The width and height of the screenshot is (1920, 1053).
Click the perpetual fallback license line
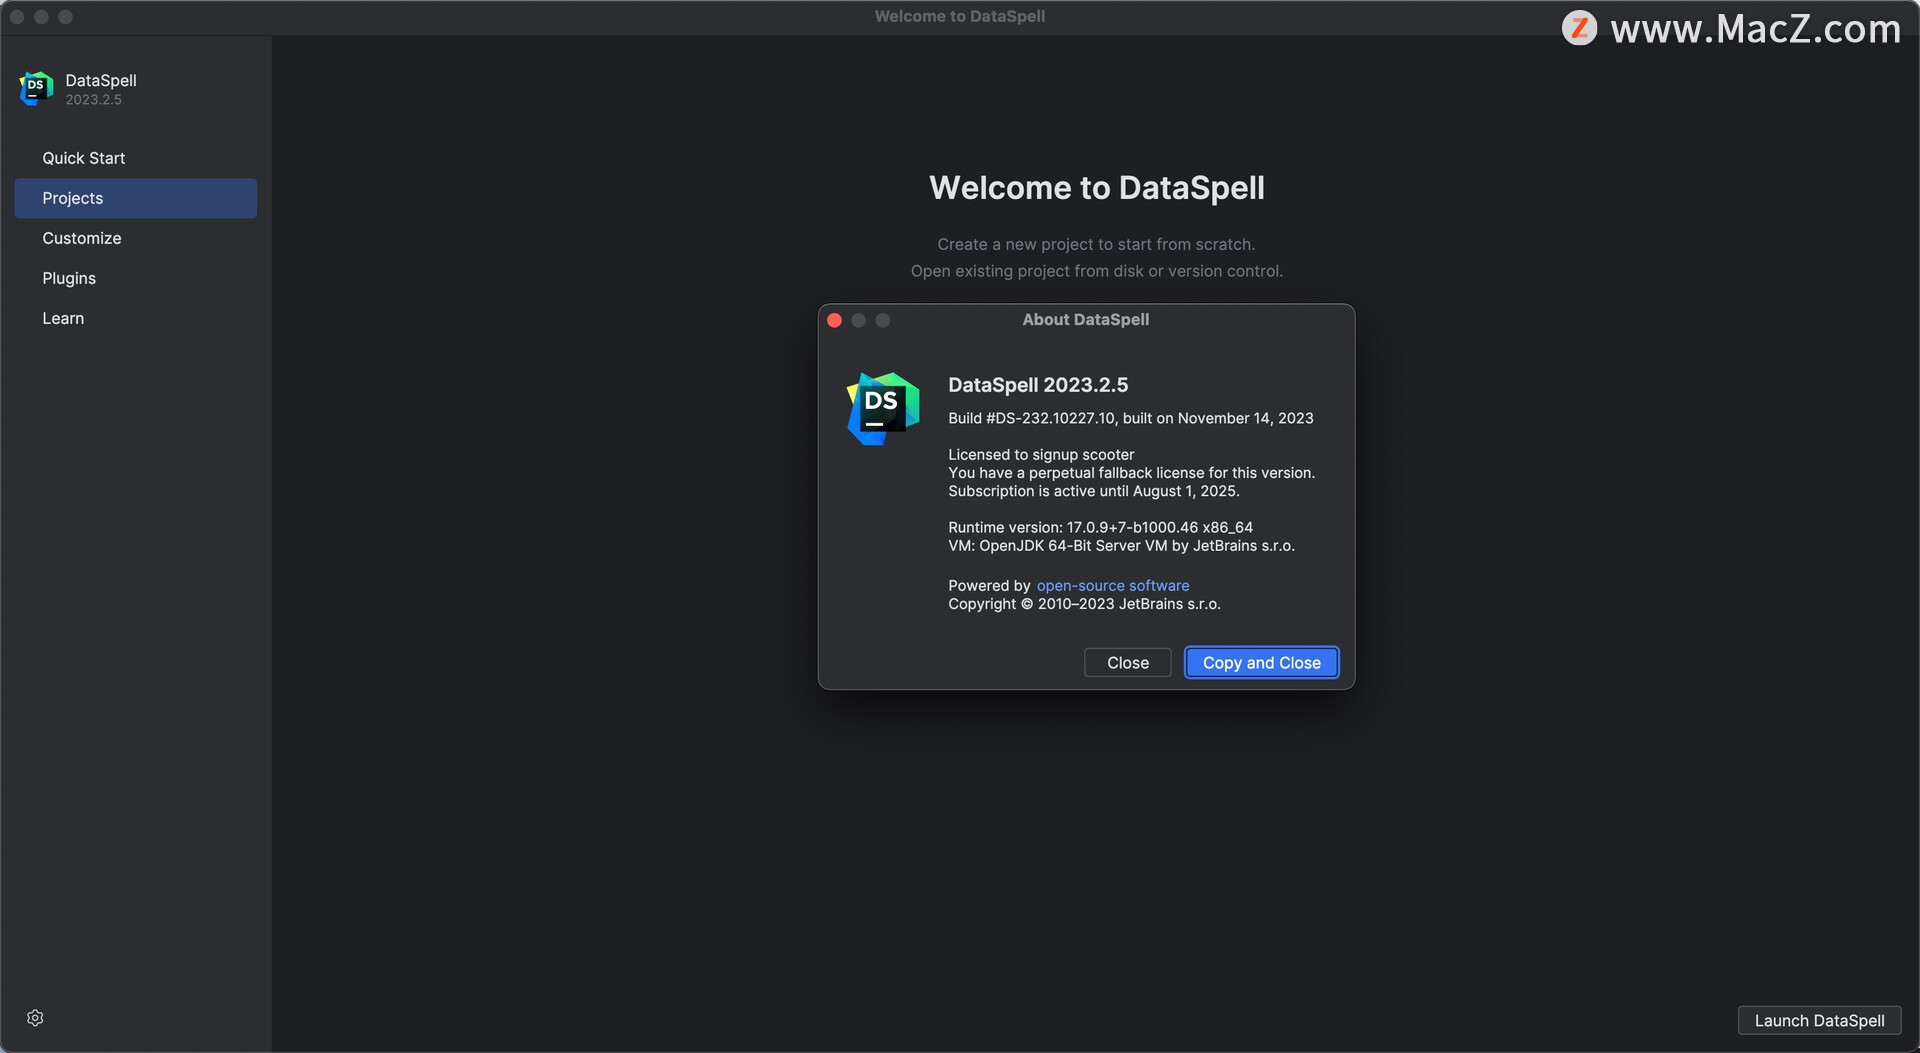(x=1131, y=473)
